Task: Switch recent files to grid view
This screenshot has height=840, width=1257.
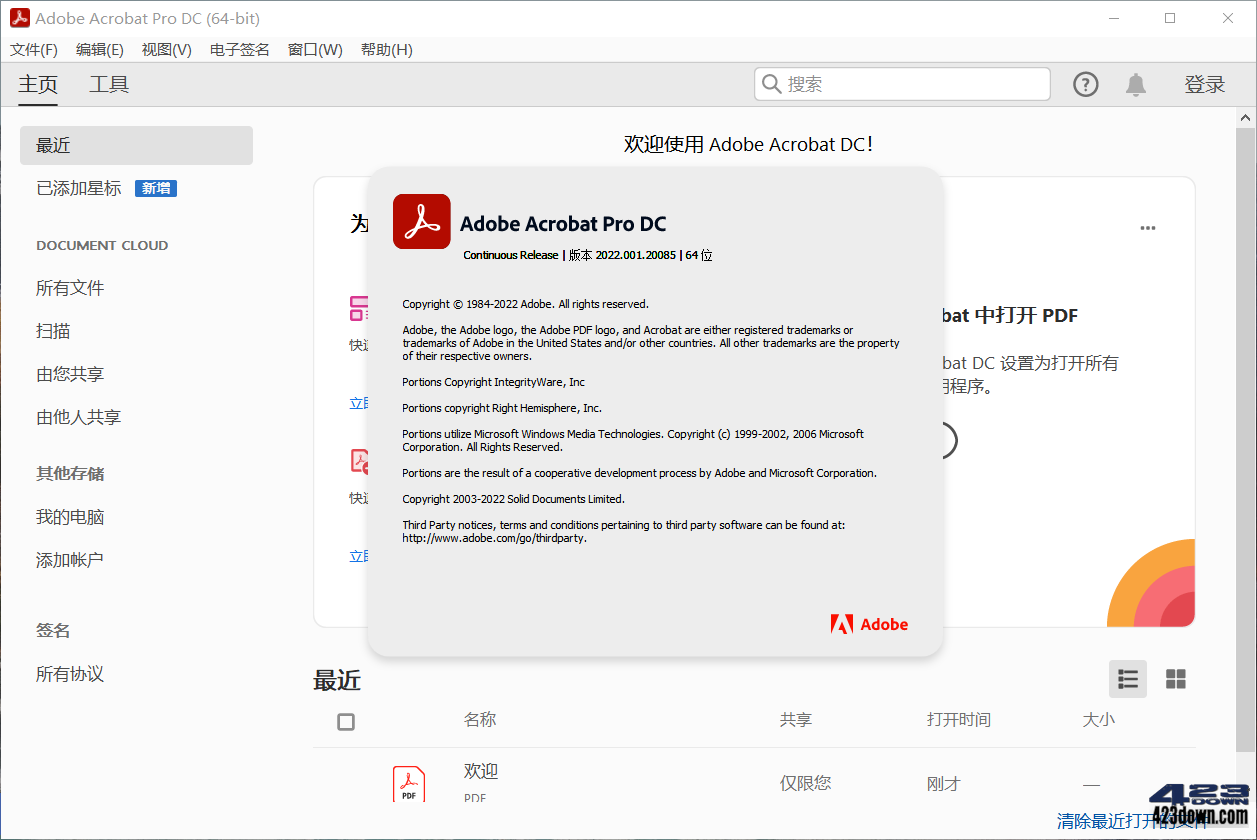Action: click(x=1176, y=679)
